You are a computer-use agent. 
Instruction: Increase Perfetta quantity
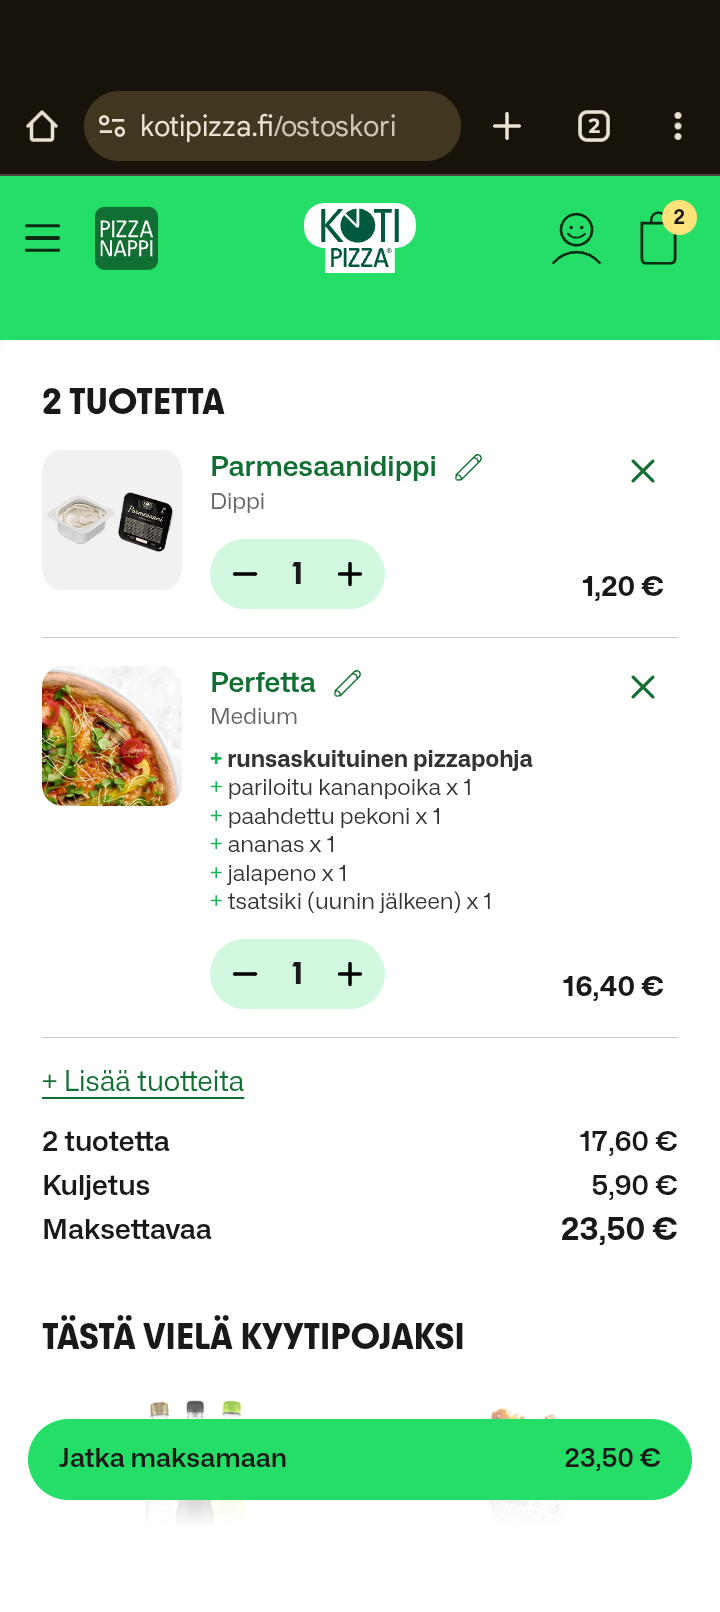click(x=350, y=974)
